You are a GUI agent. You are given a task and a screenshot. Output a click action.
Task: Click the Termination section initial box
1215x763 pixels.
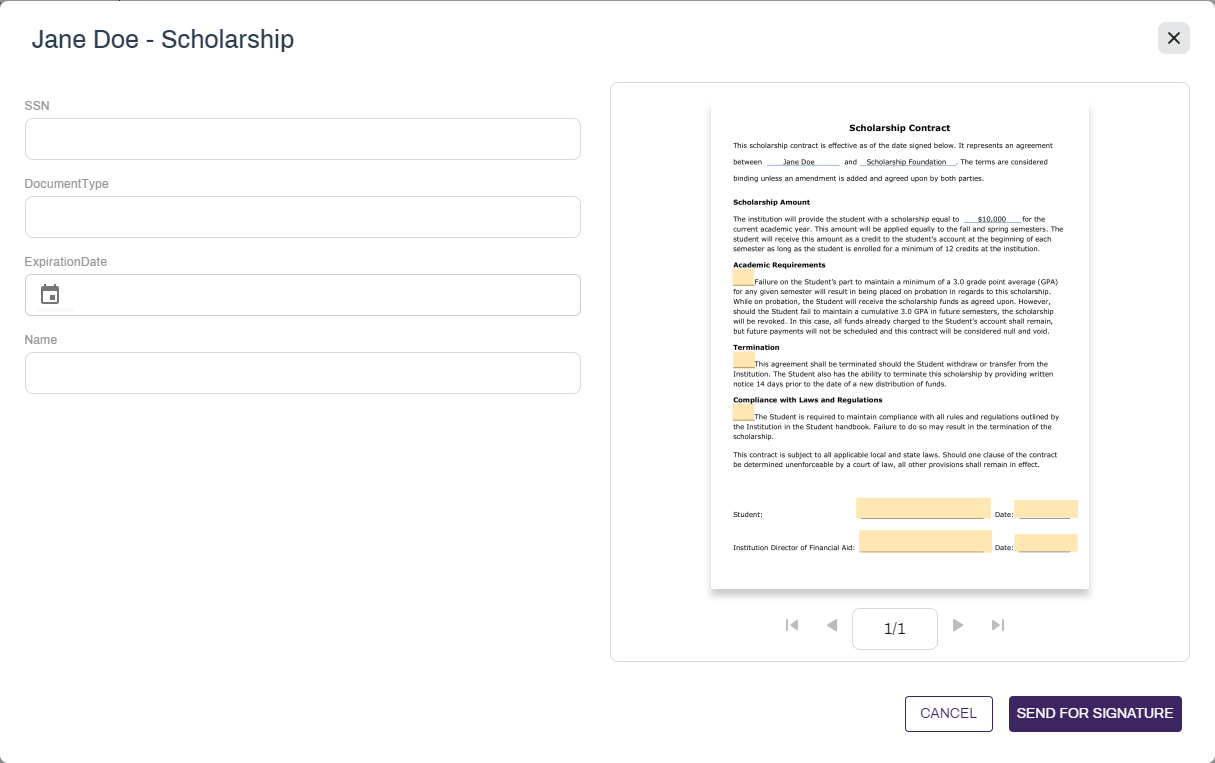click(x=744, y=360)
